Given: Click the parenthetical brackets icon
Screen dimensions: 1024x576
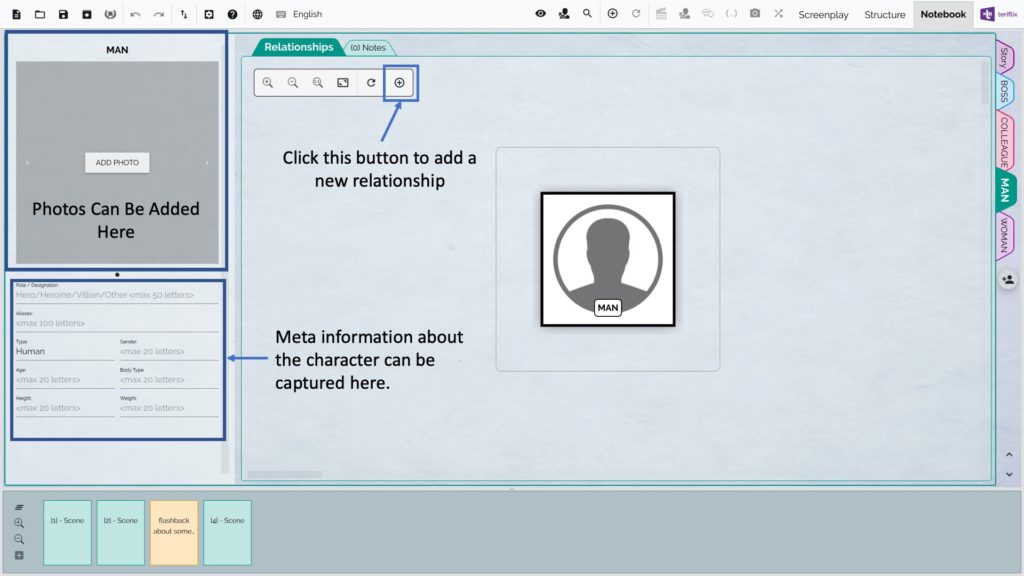Looking at the screenshot, I should click(731, 13).
